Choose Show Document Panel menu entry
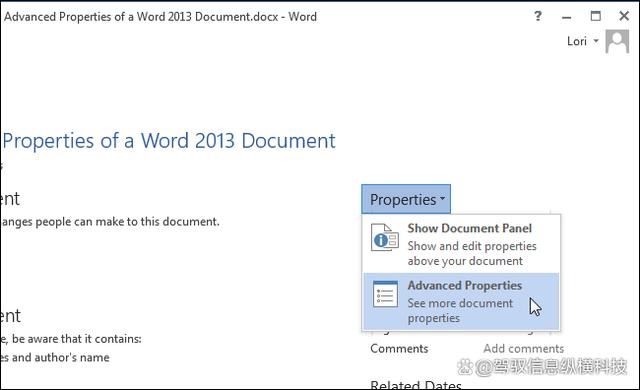 [x=461, y=244]
